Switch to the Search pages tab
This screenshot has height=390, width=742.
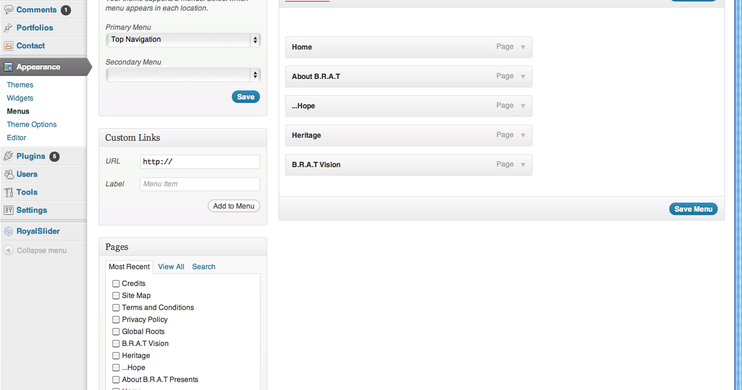pos(203,267)
